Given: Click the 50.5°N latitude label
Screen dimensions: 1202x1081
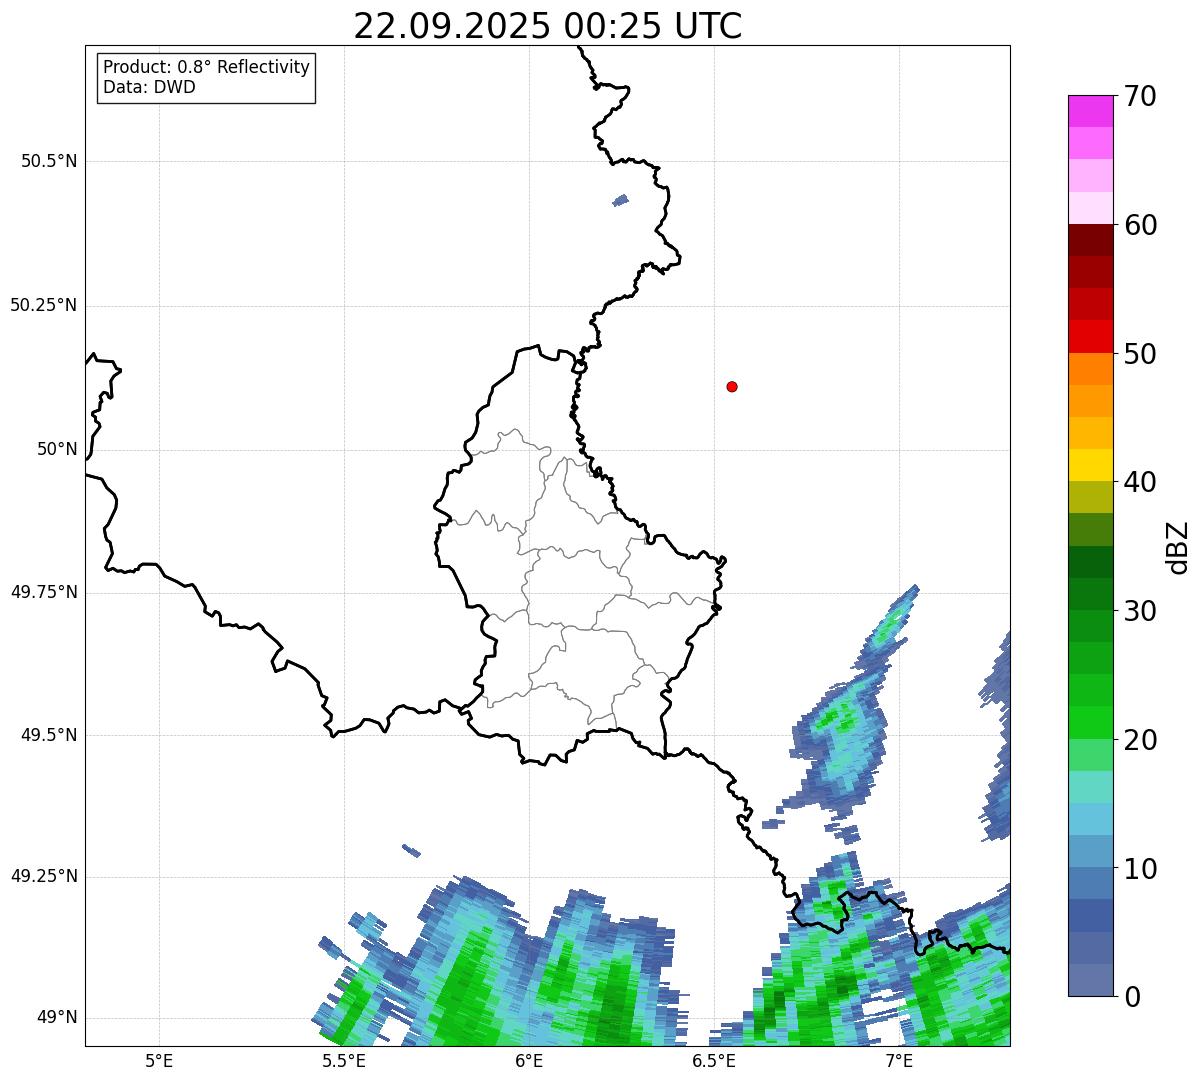Looking at the screenshot, I should click(49, 161).
